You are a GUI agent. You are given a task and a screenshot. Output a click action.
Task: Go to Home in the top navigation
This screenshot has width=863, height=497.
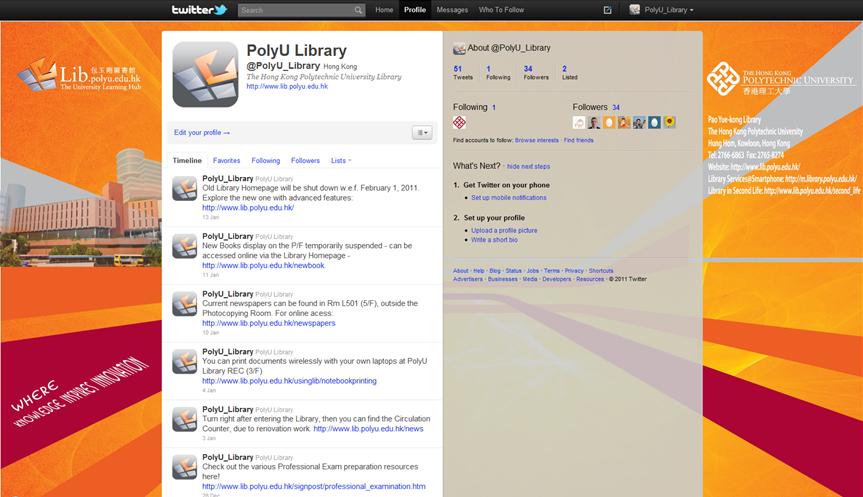tap(384, 10)
